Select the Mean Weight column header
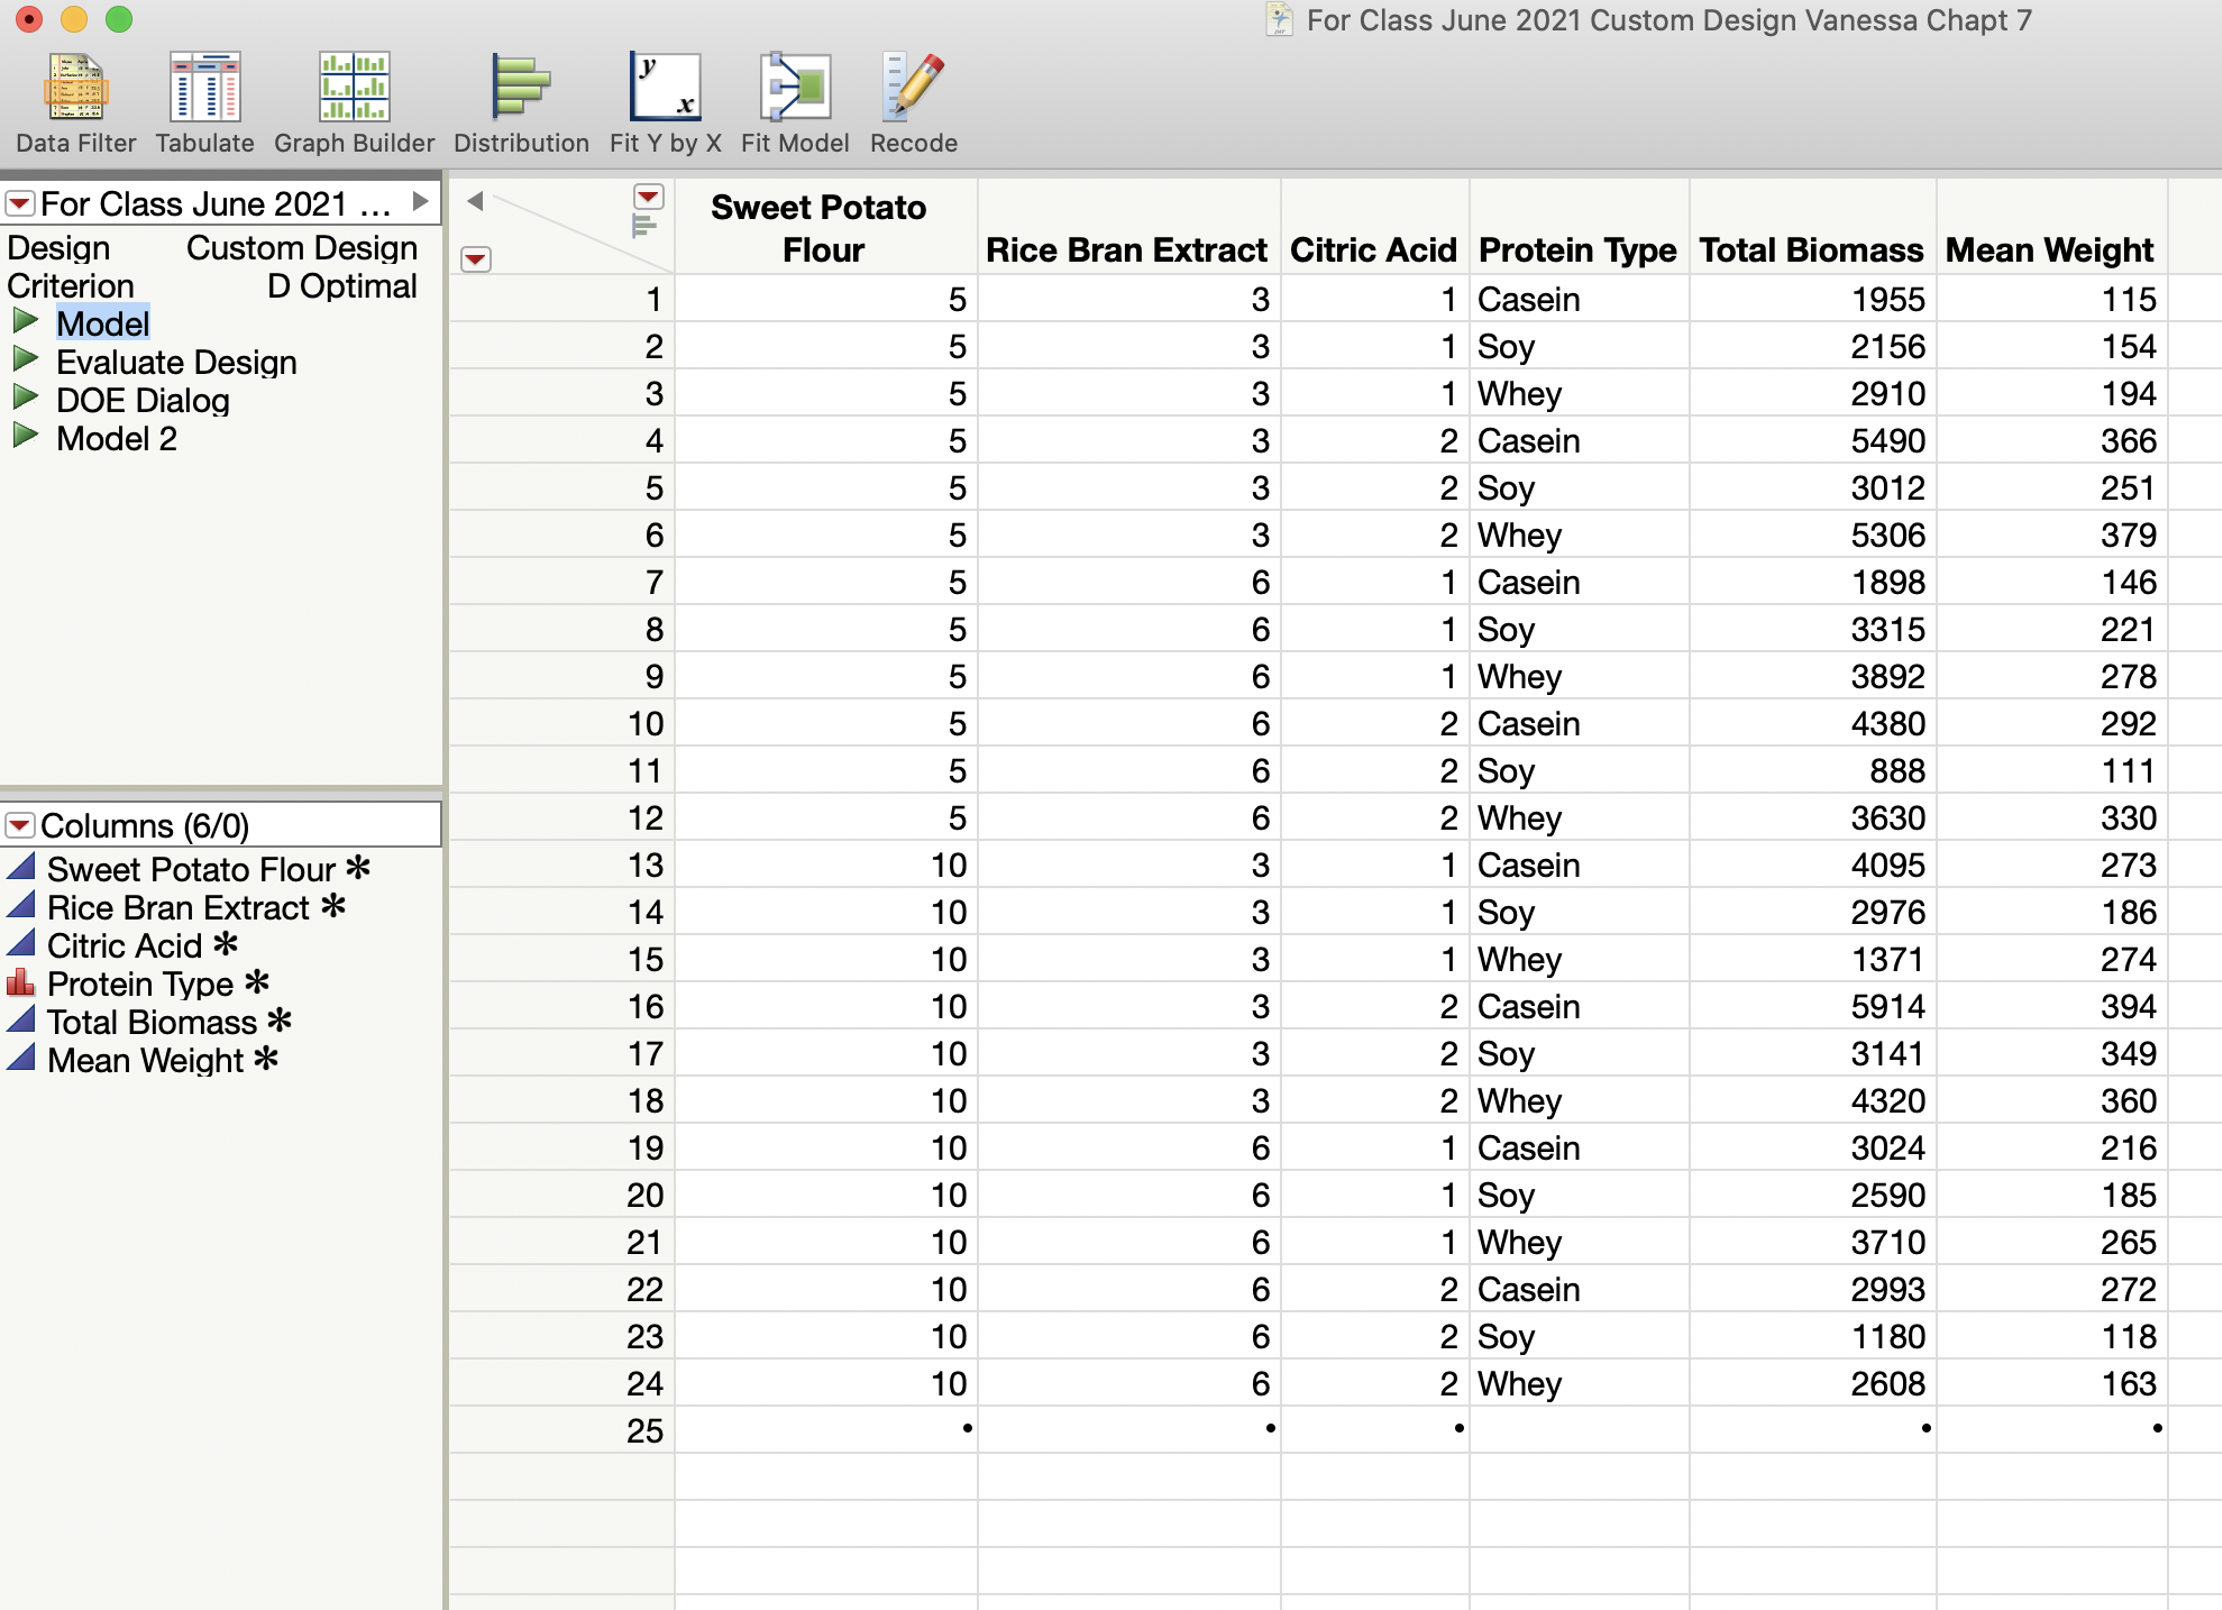Viewport: 2222px width, 1610px height. tap(2051, 227)
